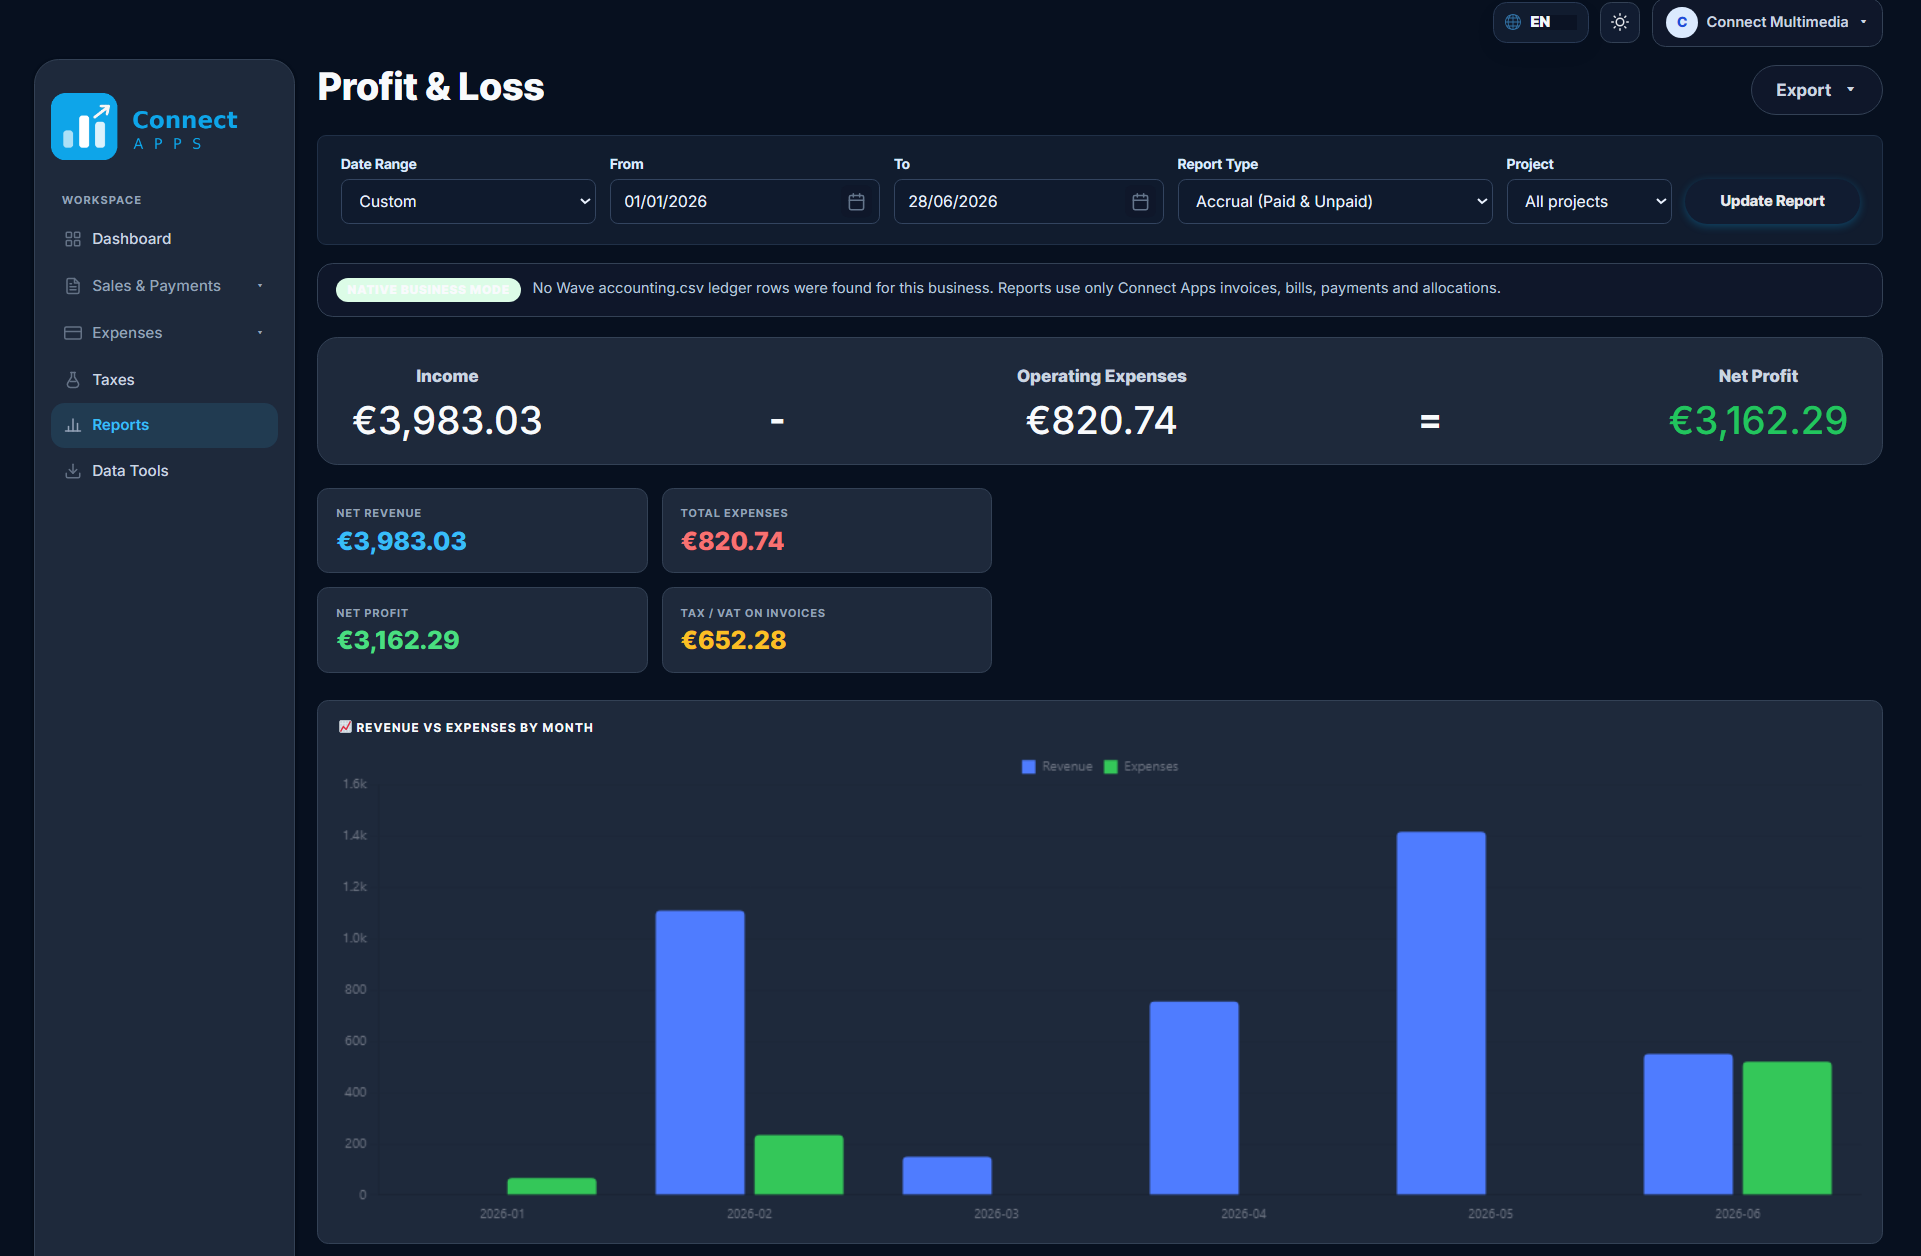The height and width of the screenshot is (1256, 1921).
Task: Click the Operating Expenses €820.74 value
Action: (x=1101, y=421)
